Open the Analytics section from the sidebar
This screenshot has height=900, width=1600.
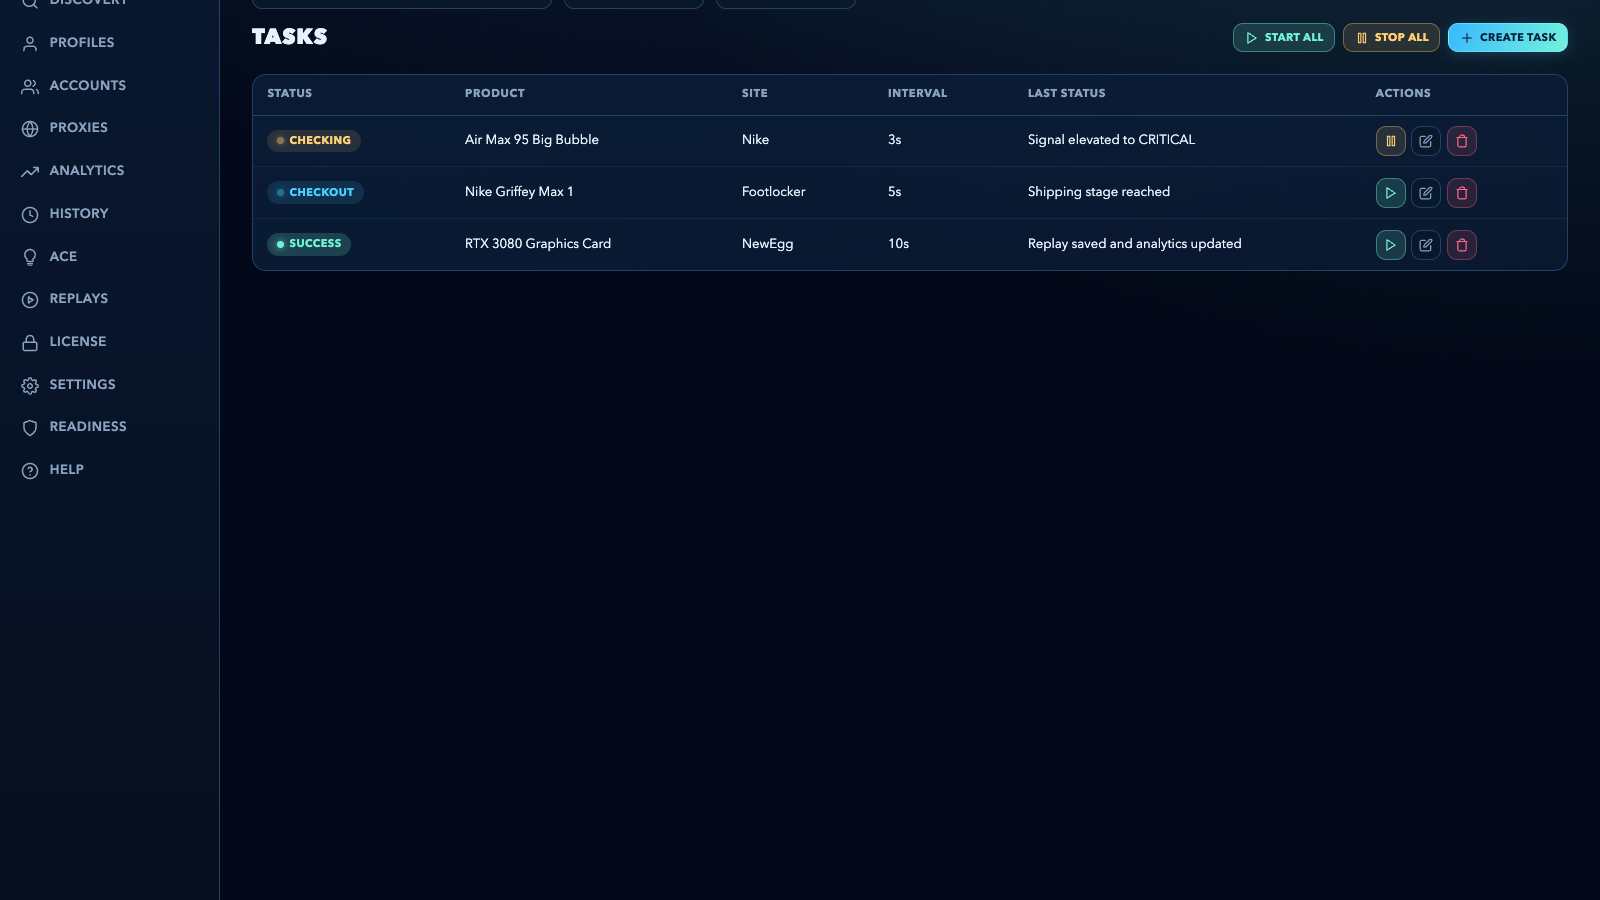tap(87, 170)
